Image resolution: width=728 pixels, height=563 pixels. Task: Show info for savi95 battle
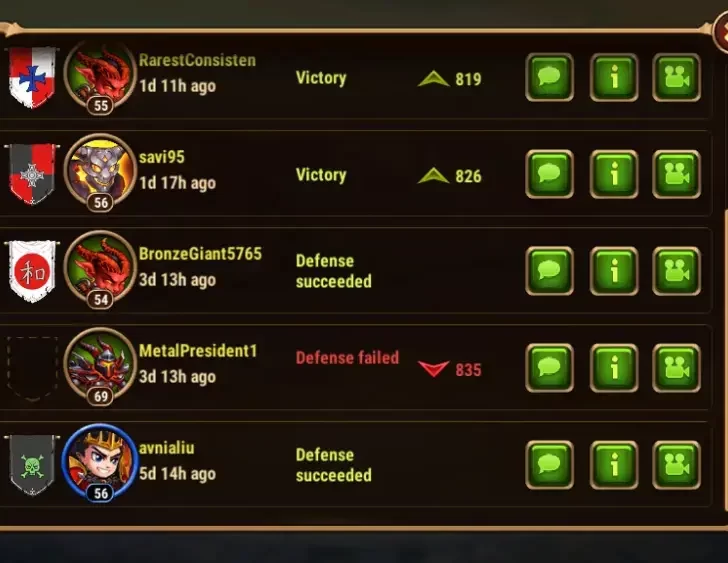614,174
